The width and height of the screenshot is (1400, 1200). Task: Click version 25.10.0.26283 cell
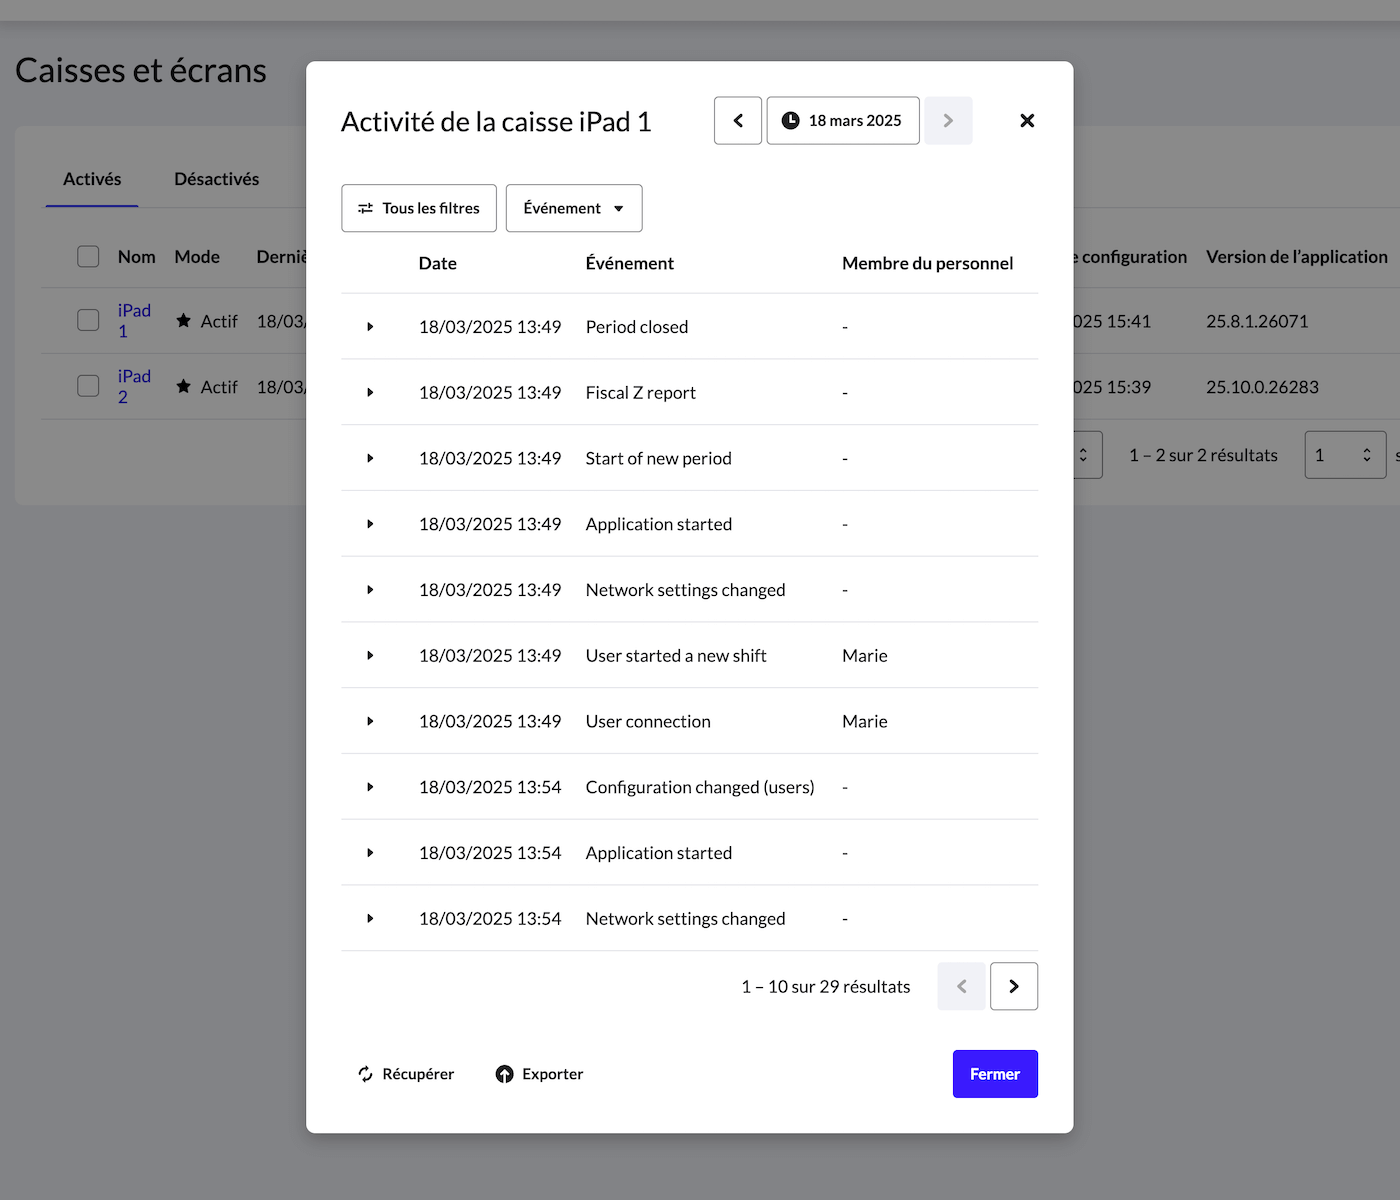(1262, 387)
